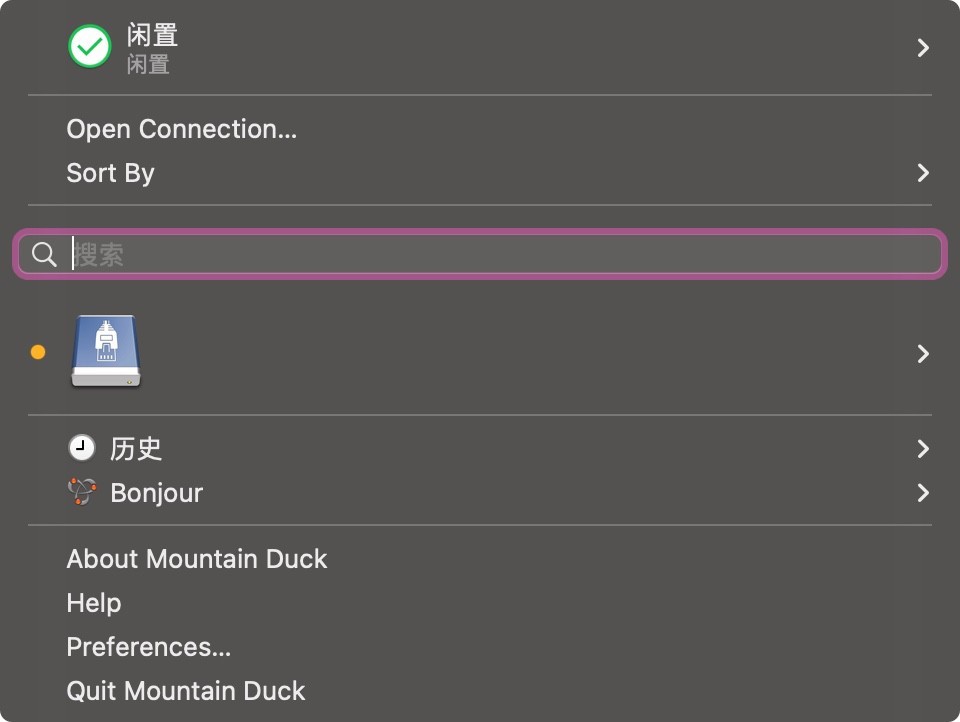Click the Sort By menu label
The width and height of the screenshot is (960, 722).
(110, 172)
